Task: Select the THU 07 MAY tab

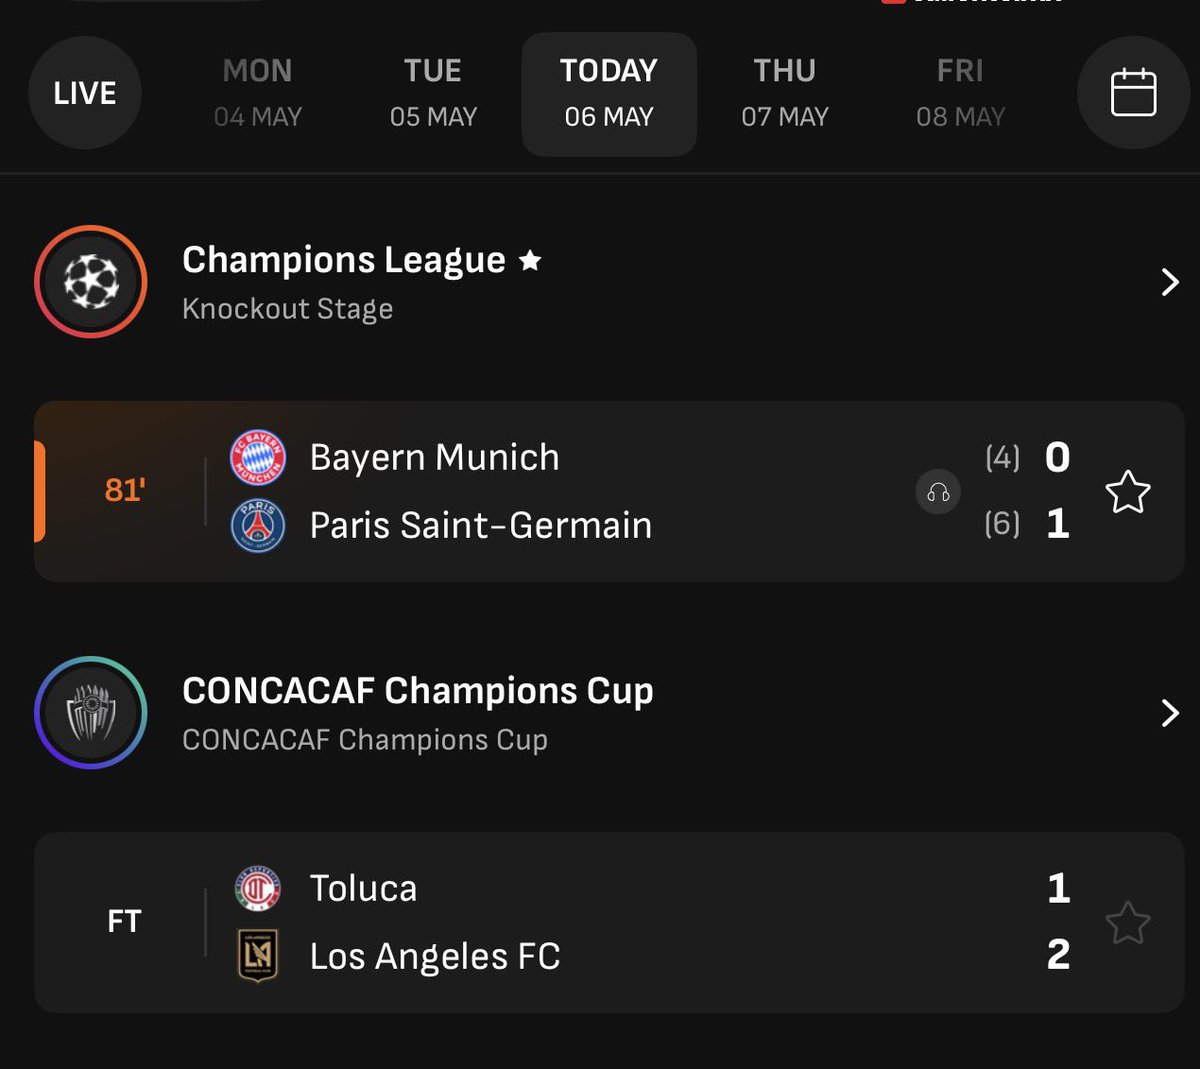Action: (x=785, y=93)
